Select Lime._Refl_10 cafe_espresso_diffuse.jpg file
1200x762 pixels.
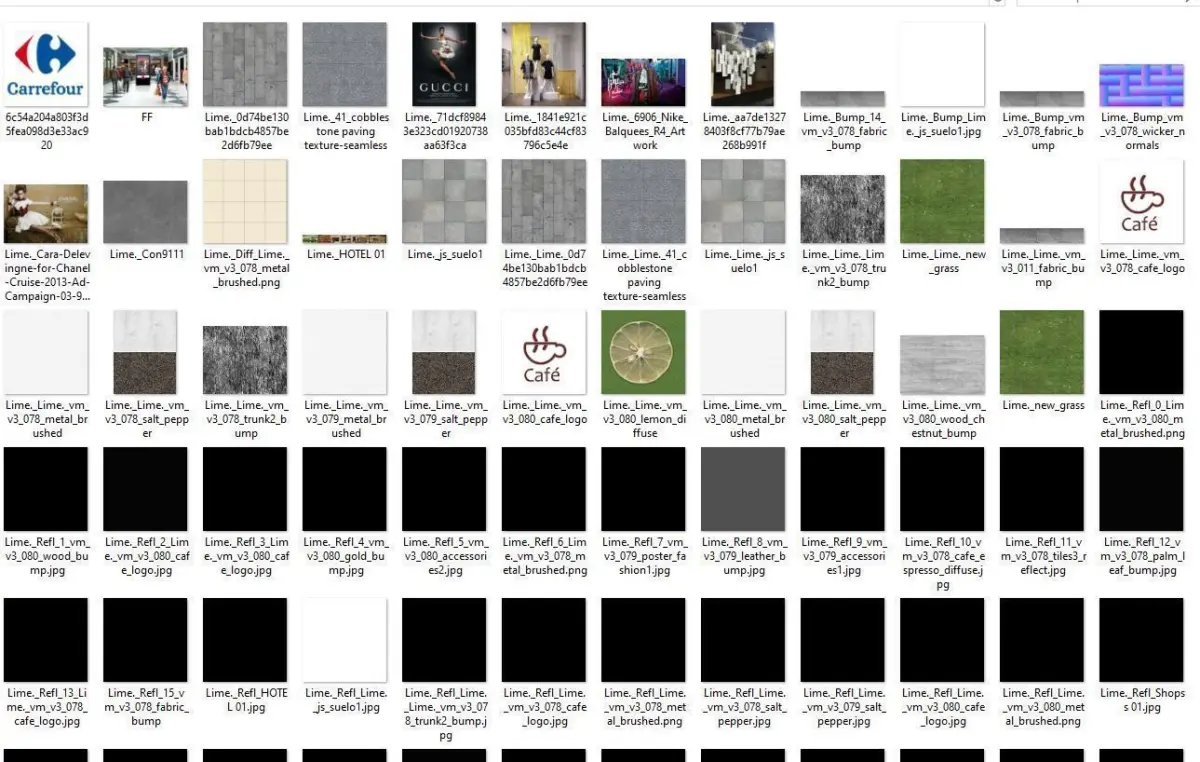tap(943, 489)
